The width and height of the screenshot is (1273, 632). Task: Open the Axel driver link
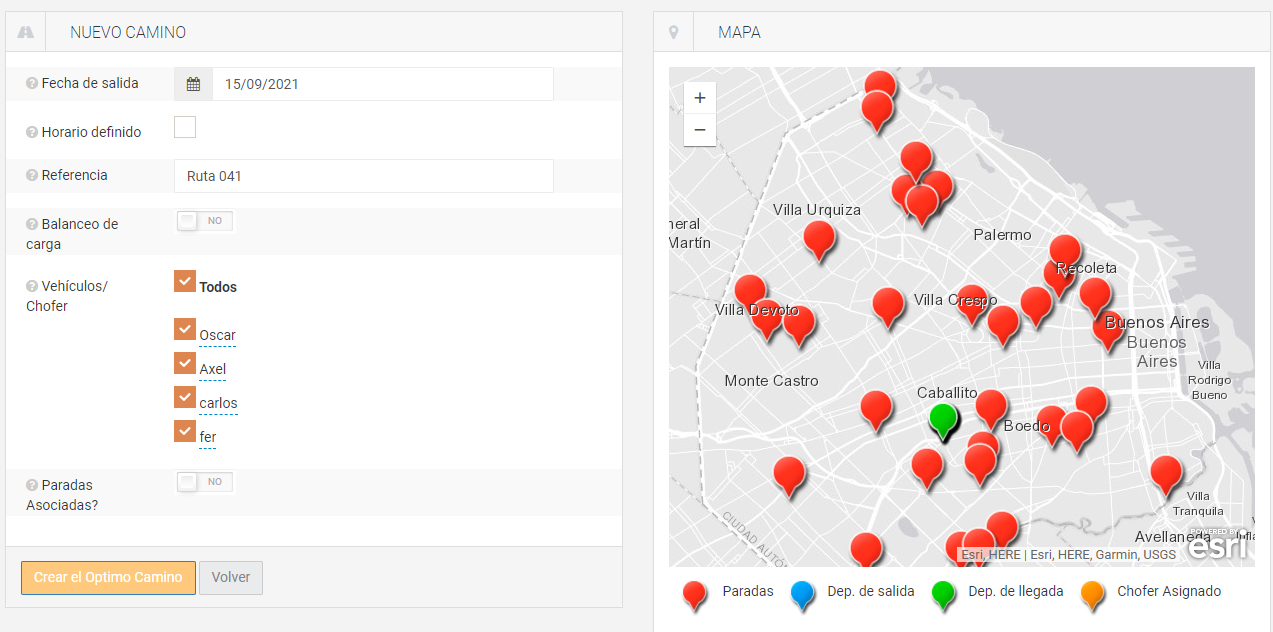(x=212, y=370)
